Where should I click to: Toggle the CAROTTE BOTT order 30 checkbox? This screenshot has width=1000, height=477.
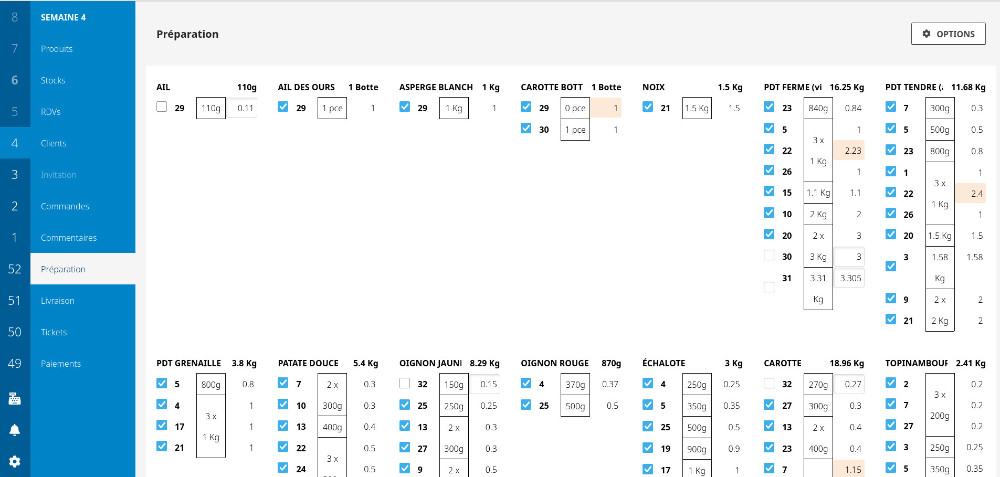526,129
